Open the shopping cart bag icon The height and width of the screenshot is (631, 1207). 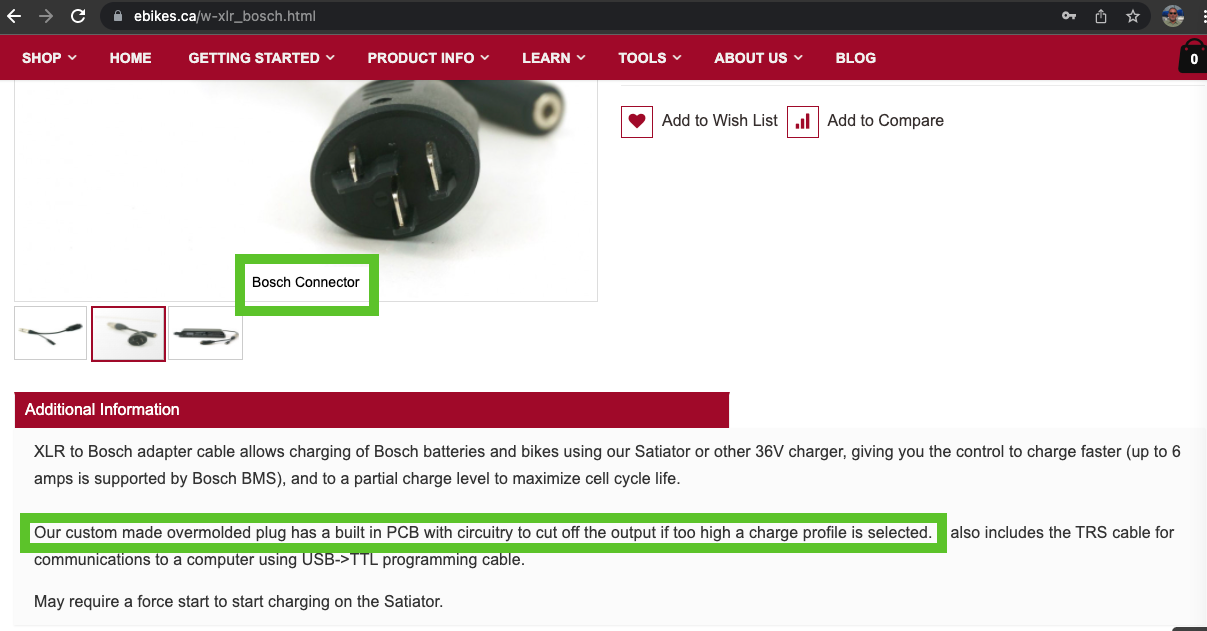(x=1193, y=57)
